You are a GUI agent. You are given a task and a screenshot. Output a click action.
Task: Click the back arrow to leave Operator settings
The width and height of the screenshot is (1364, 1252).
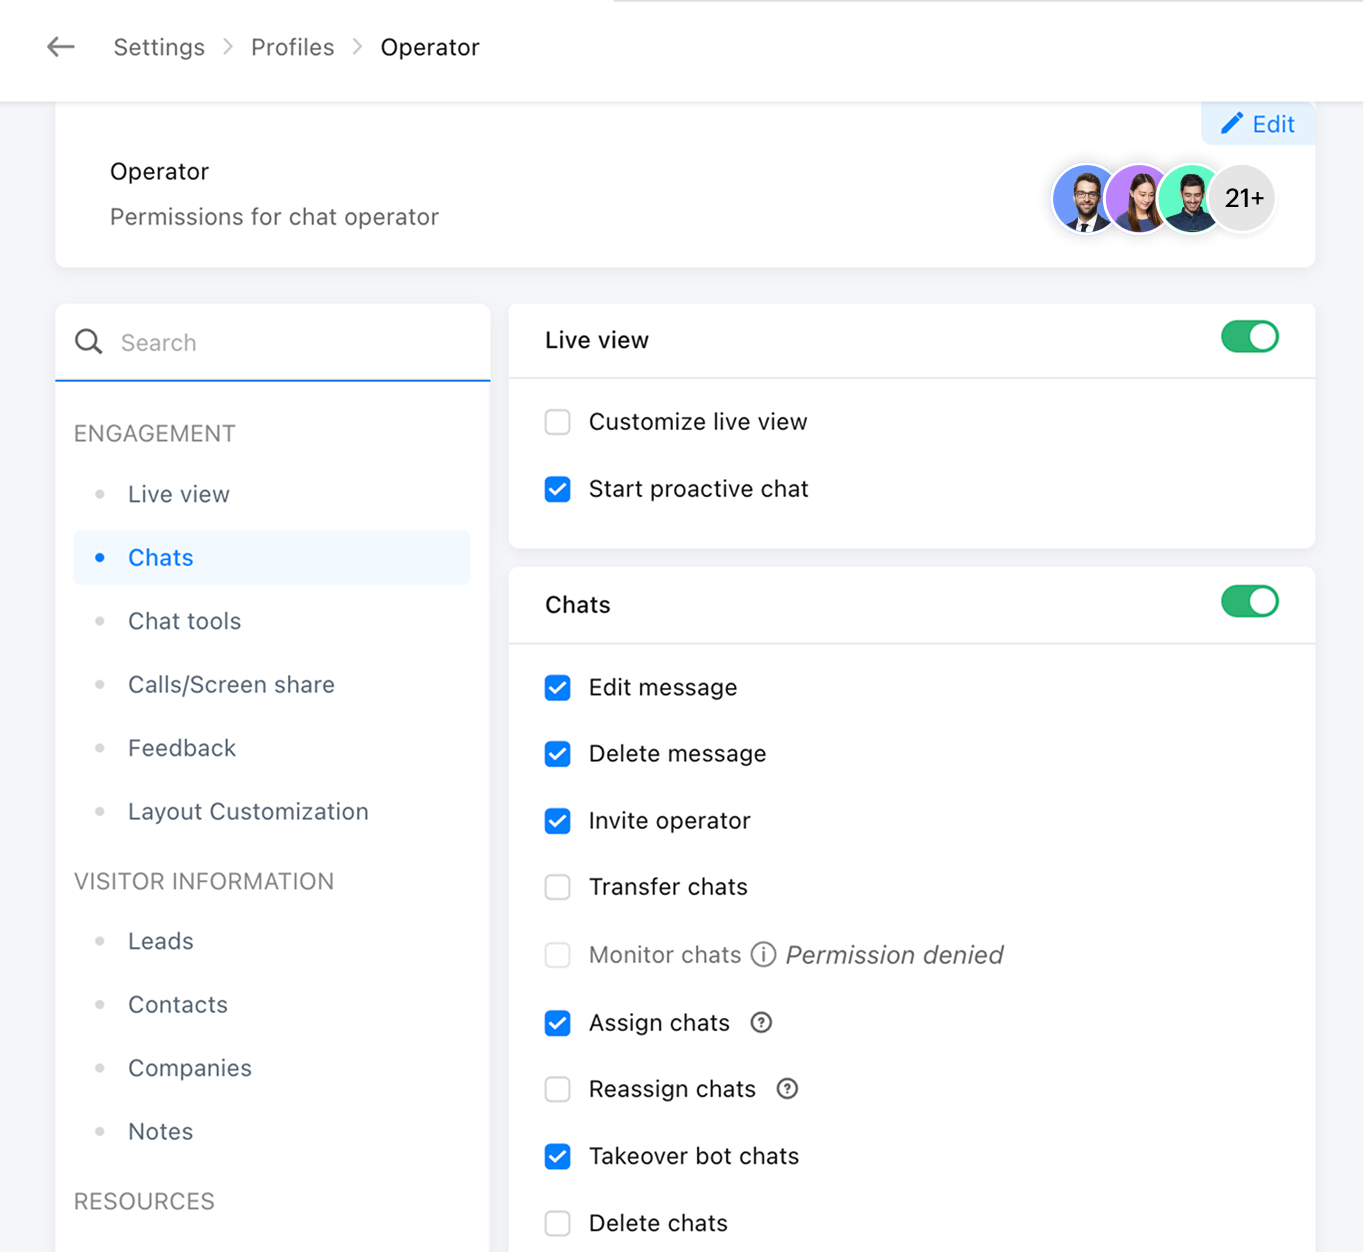[60, 47]
